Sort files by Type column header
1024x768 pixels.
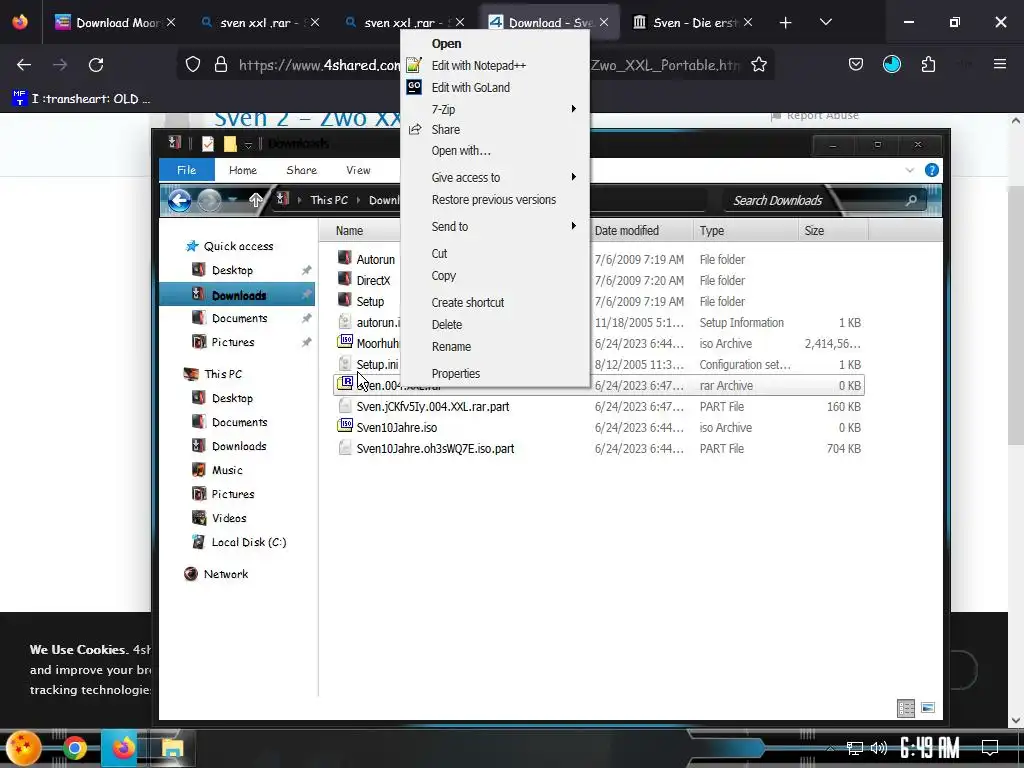[745, 231]
